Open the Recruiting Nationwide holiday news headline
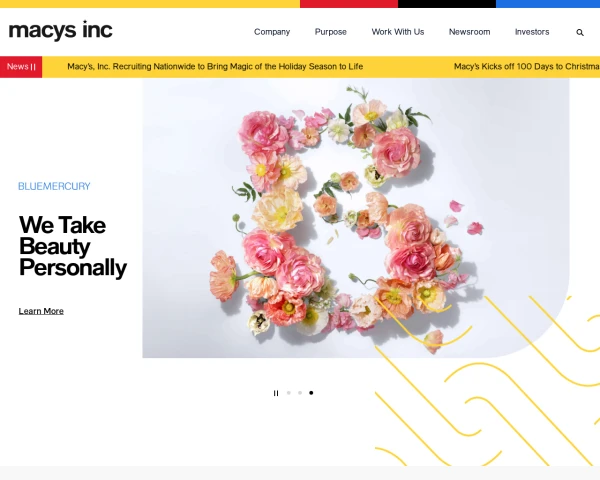This screenshot has width=600, height=480. click(215, 67)
